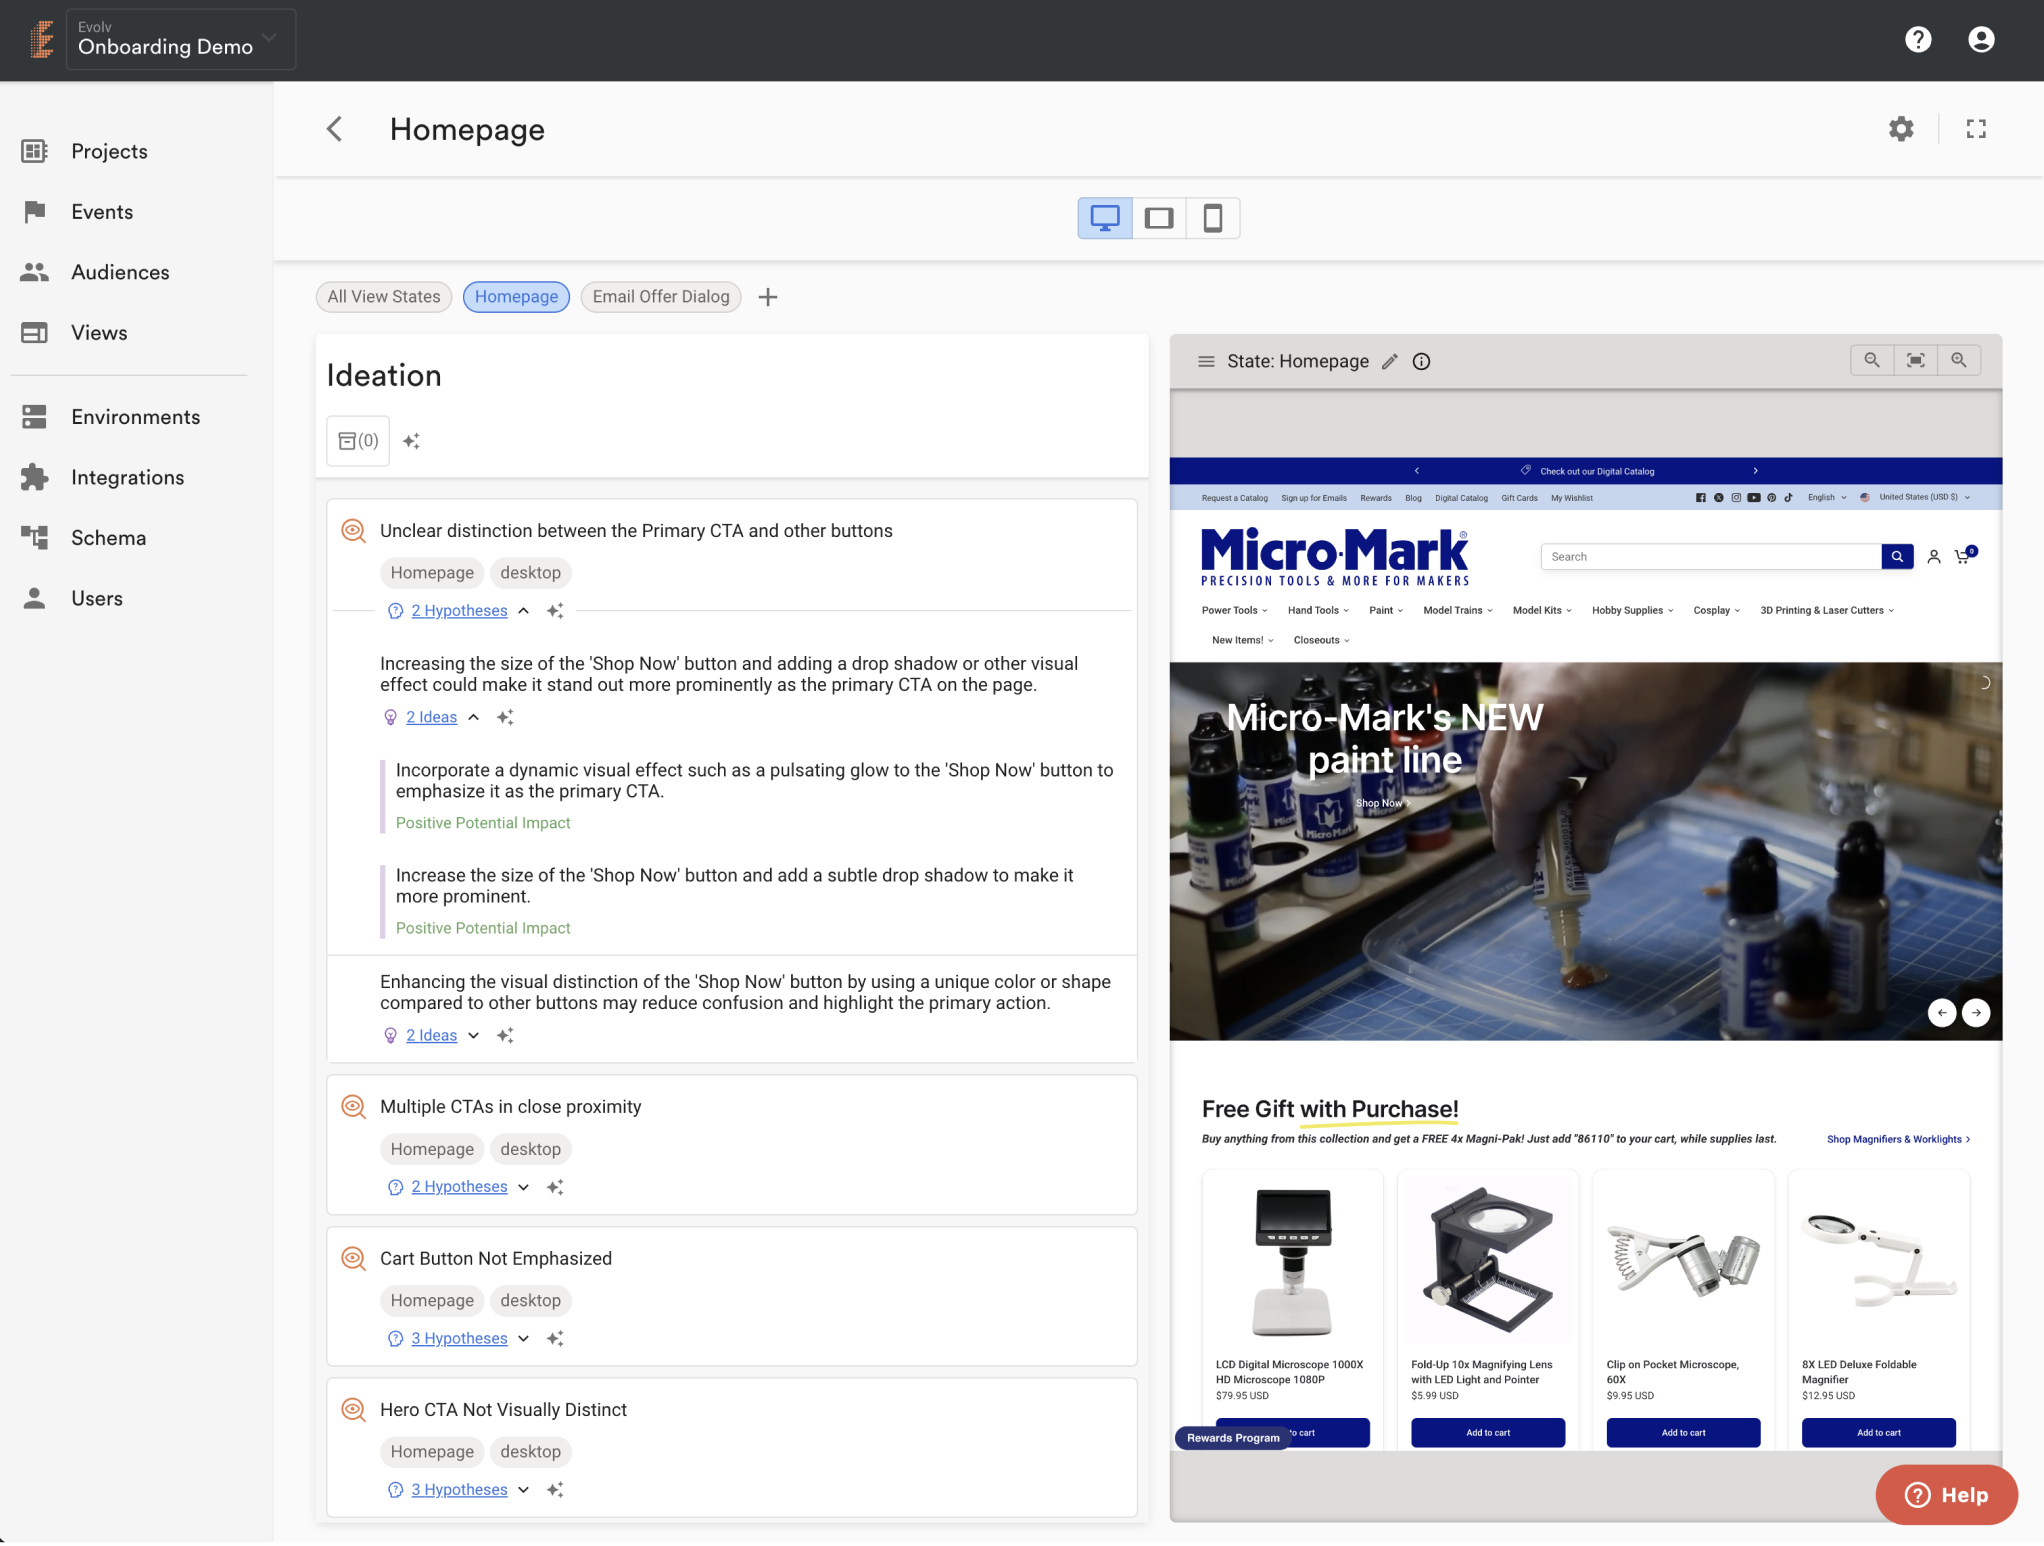Viewport: 2044px width, 1546px height.
Task: Switch to desktop device preview
Action: point(1104,218)
